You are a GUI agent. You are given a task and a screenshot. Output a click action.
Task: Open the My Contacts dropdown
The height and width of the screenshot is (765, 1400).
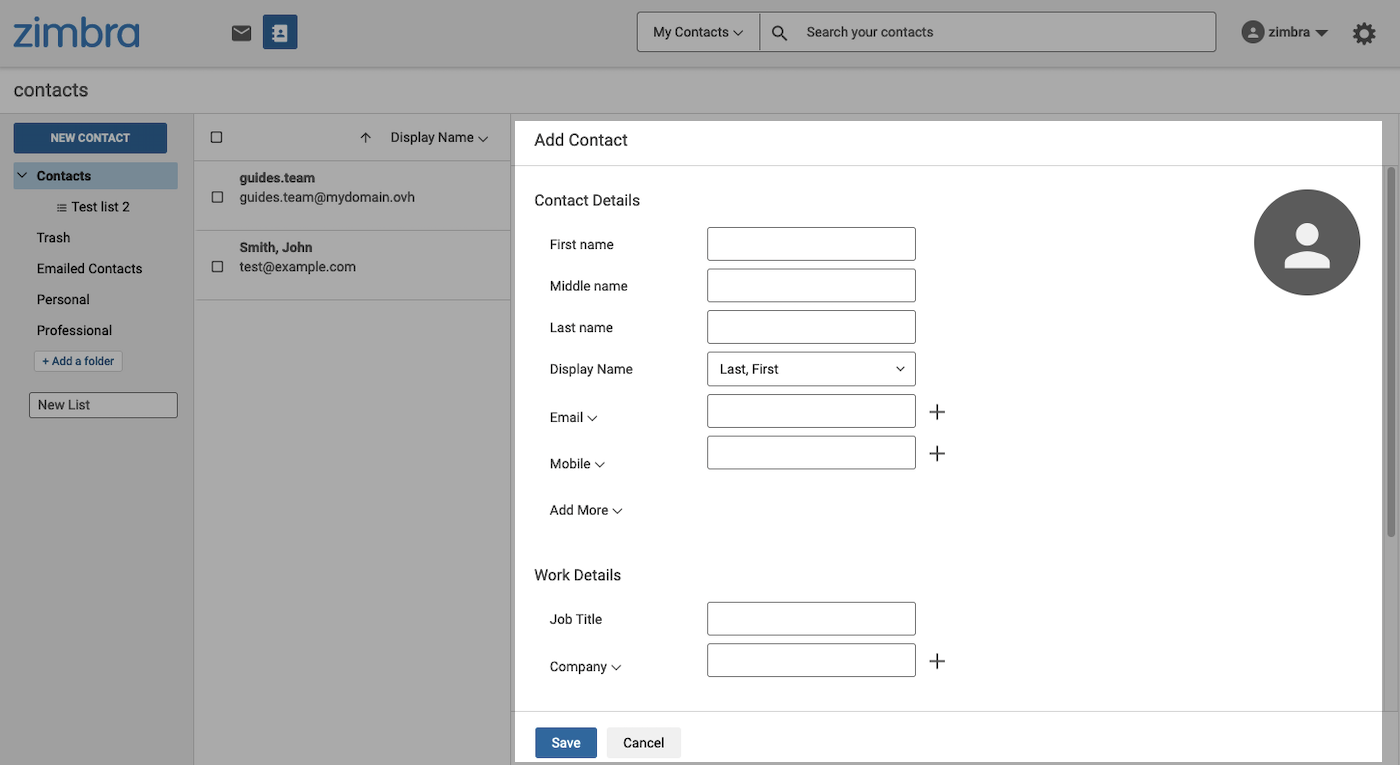click(697, 31)
